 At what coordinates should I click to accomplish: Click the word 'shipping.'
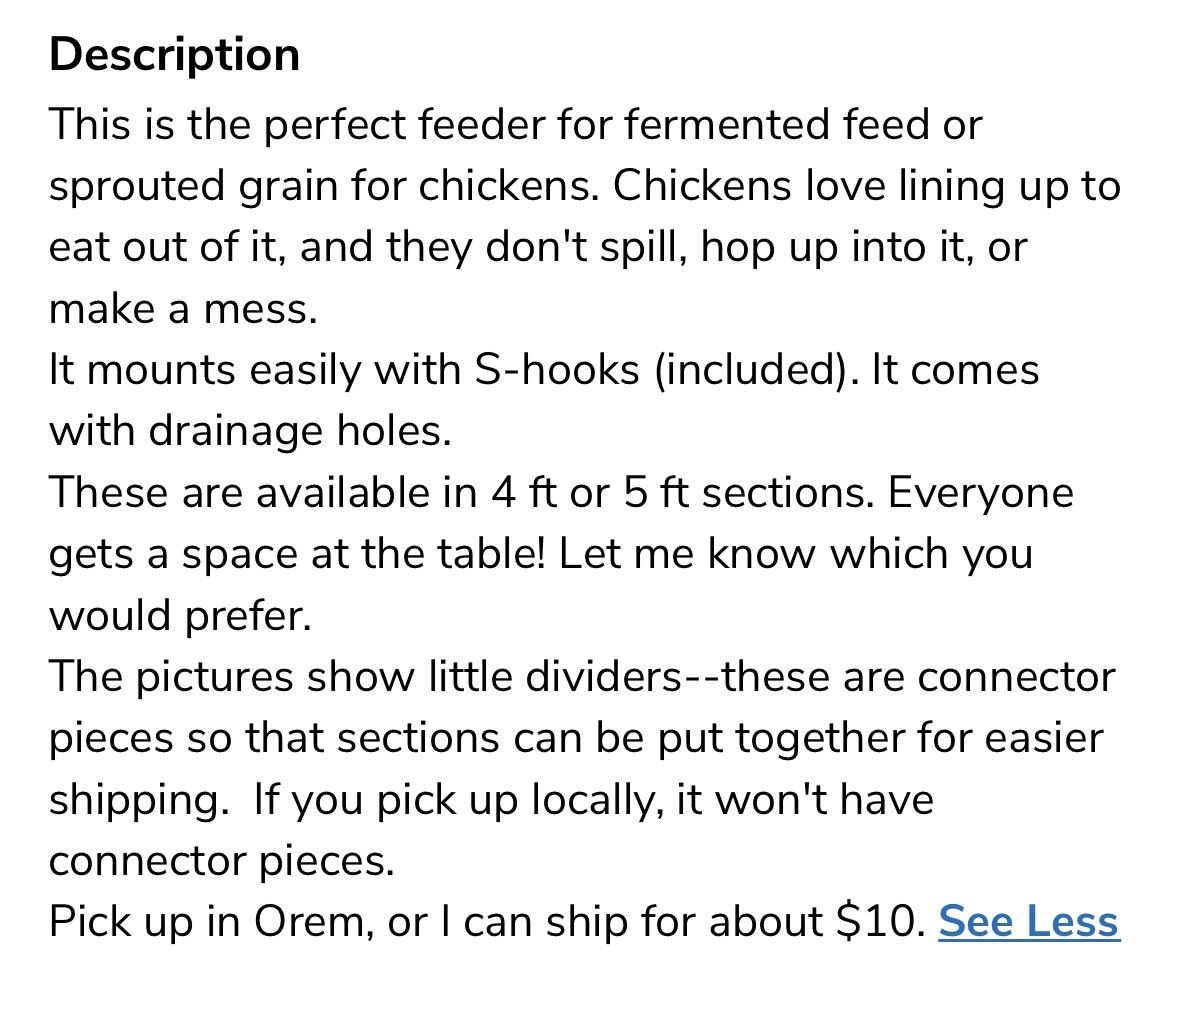(140, 801)
